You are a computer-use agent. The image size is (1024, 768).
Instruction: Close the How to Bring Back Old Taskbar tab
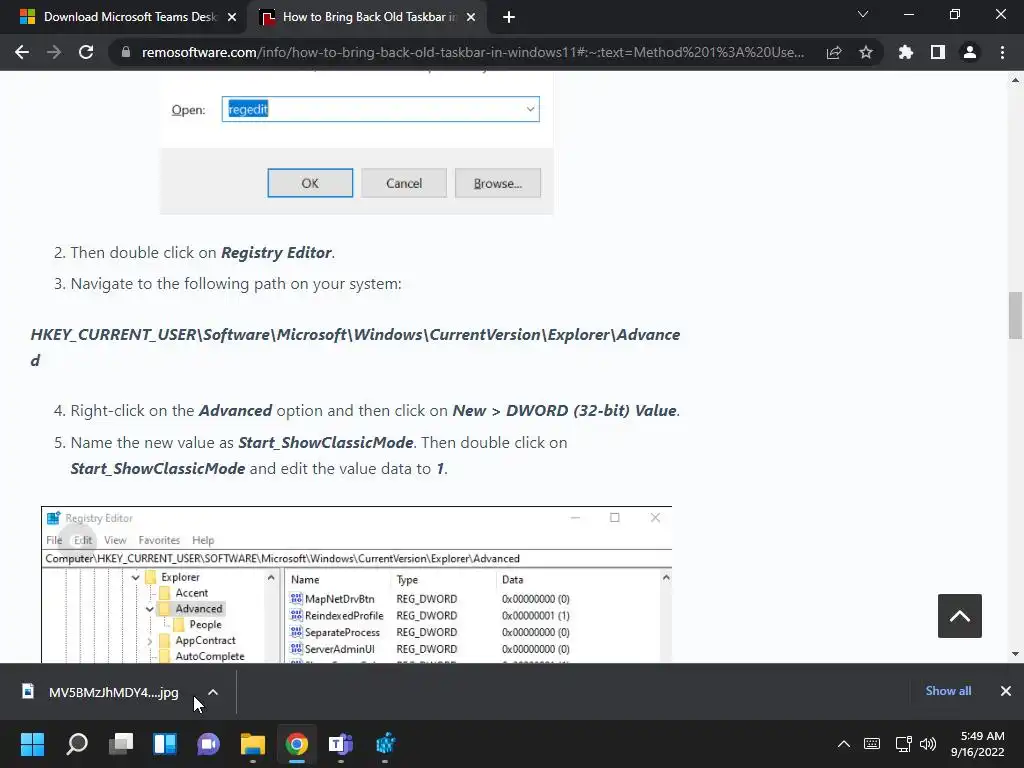point(471,17)
